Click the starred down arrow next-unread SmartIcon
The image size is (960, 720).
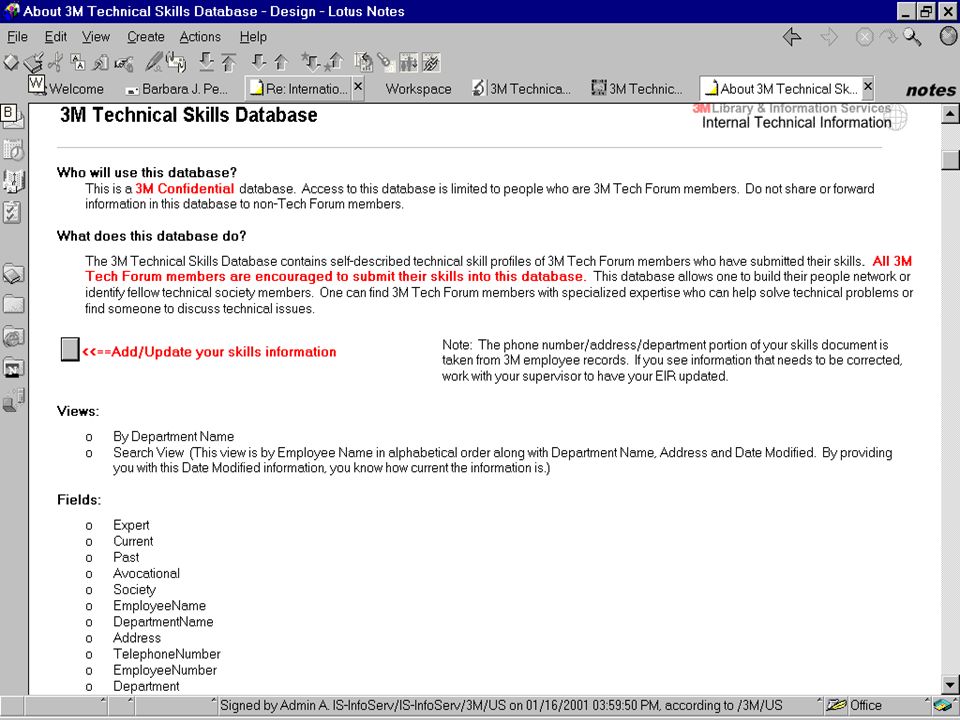pyautogui.click(x=311, y=61)
